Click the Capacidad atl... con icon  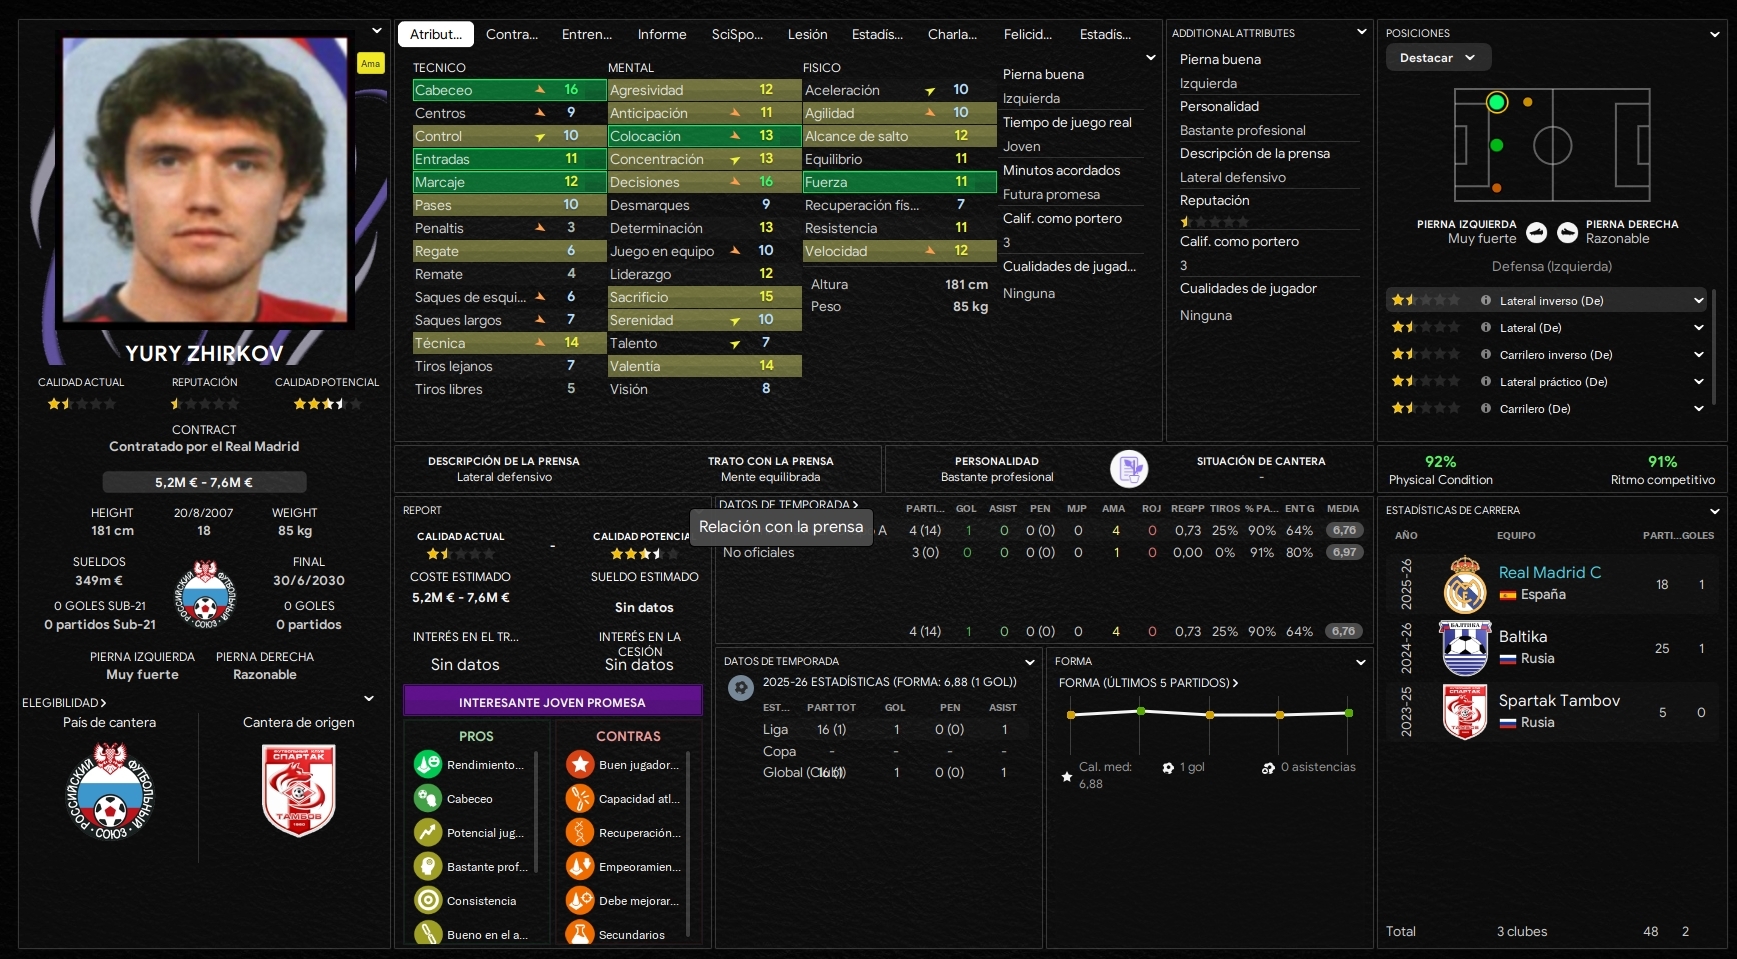click(580, 799)
